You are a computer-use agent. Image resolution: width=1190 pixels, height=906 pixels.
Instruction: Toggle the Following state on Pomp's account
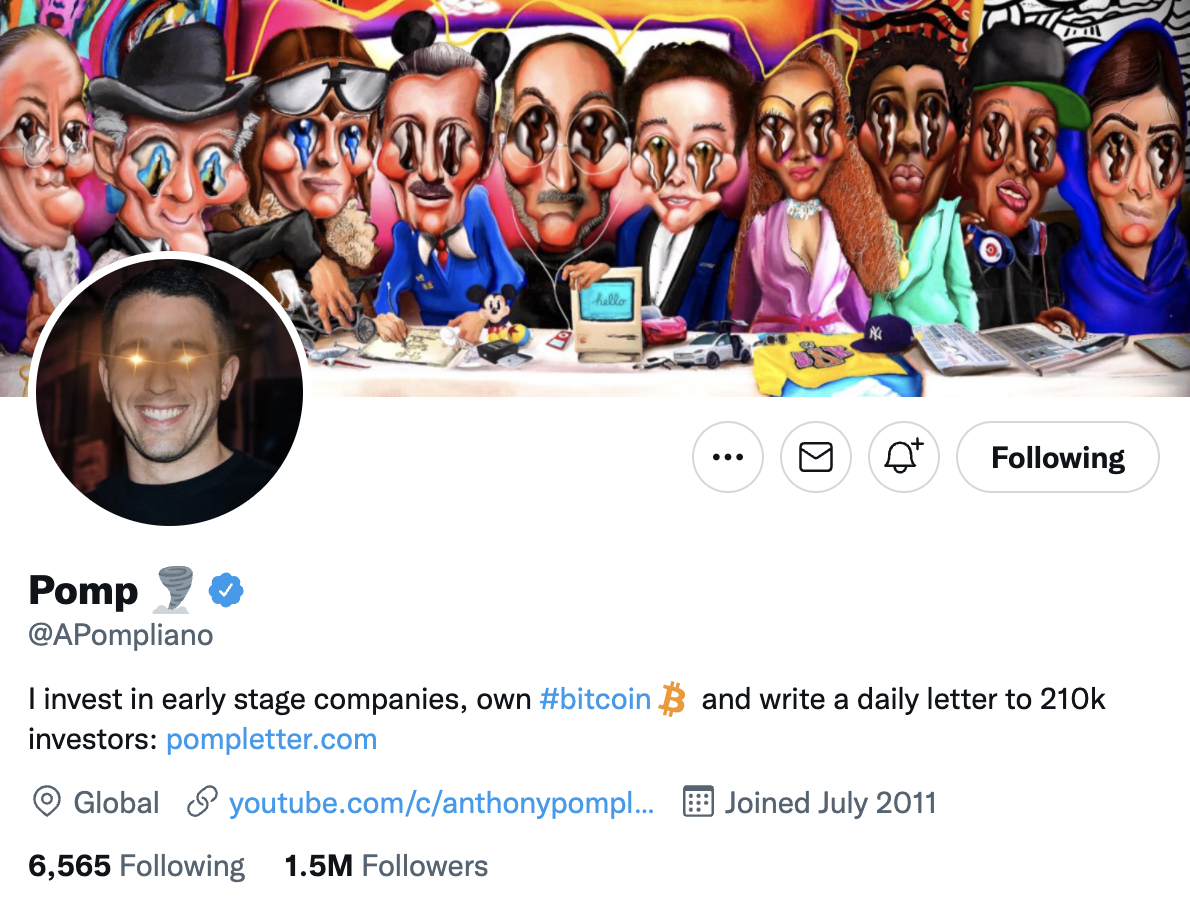1057,457
